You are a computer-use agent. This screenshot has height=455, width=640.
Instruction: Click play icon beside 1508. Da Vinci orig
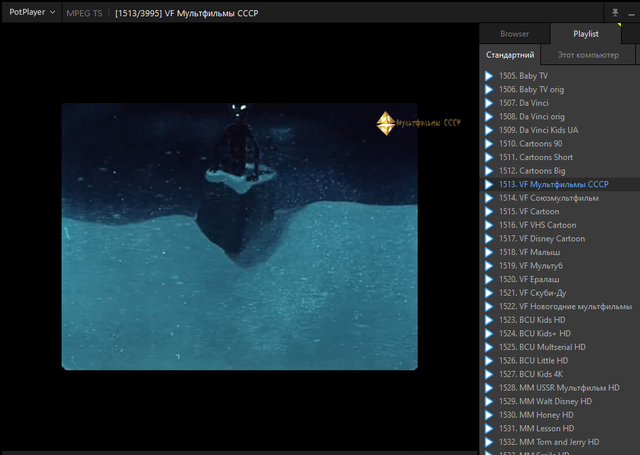pos(489,117)
